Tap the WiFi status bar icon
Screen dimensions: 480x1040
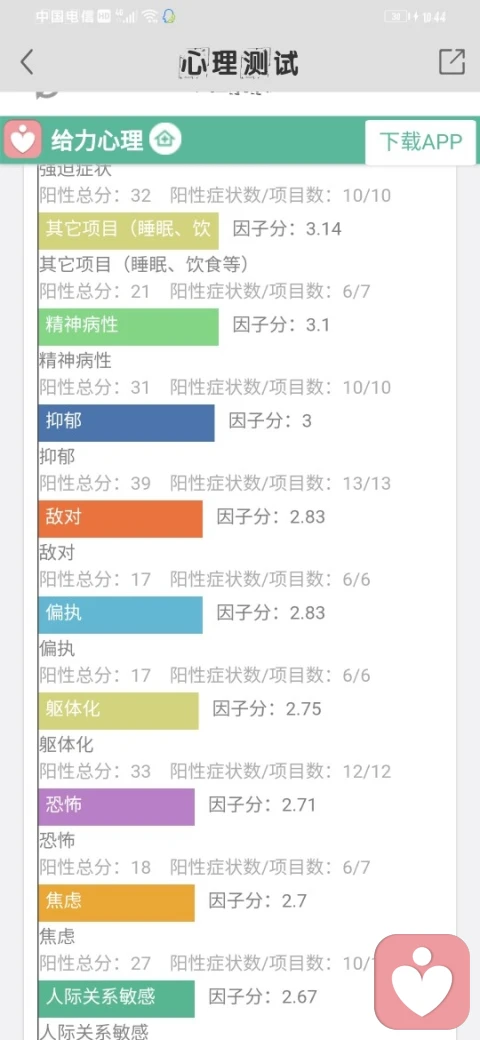[x=149, y=17]
